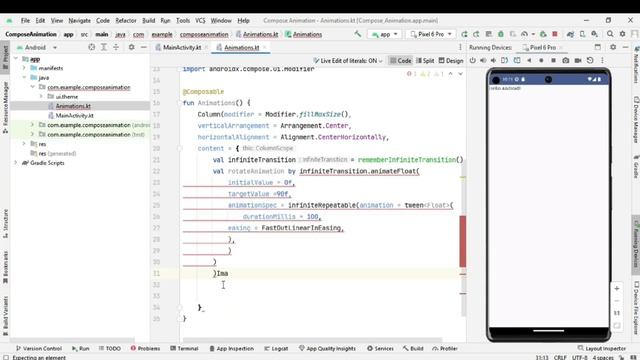This screenshot has height=360, width=640.
Task: Rotate emulator right
Action: click(x=517, y=60)
